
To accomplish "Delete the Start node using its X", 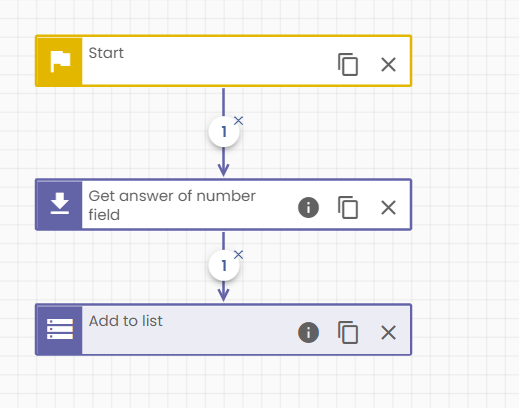I will point(388,64).
